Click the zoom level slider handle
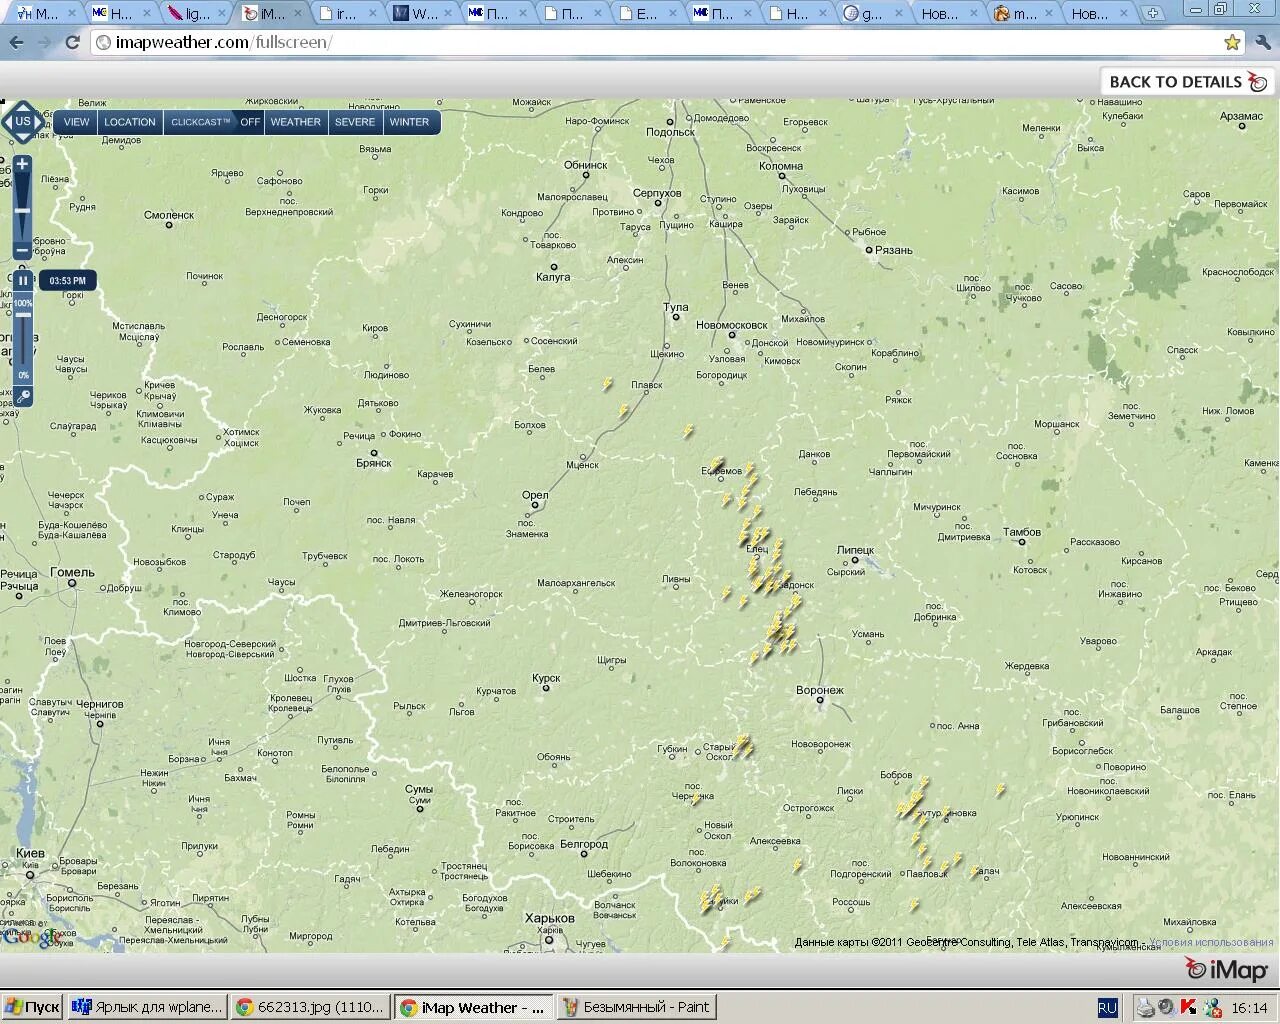Screen dimensions: 1280x1024 point(22,210)
